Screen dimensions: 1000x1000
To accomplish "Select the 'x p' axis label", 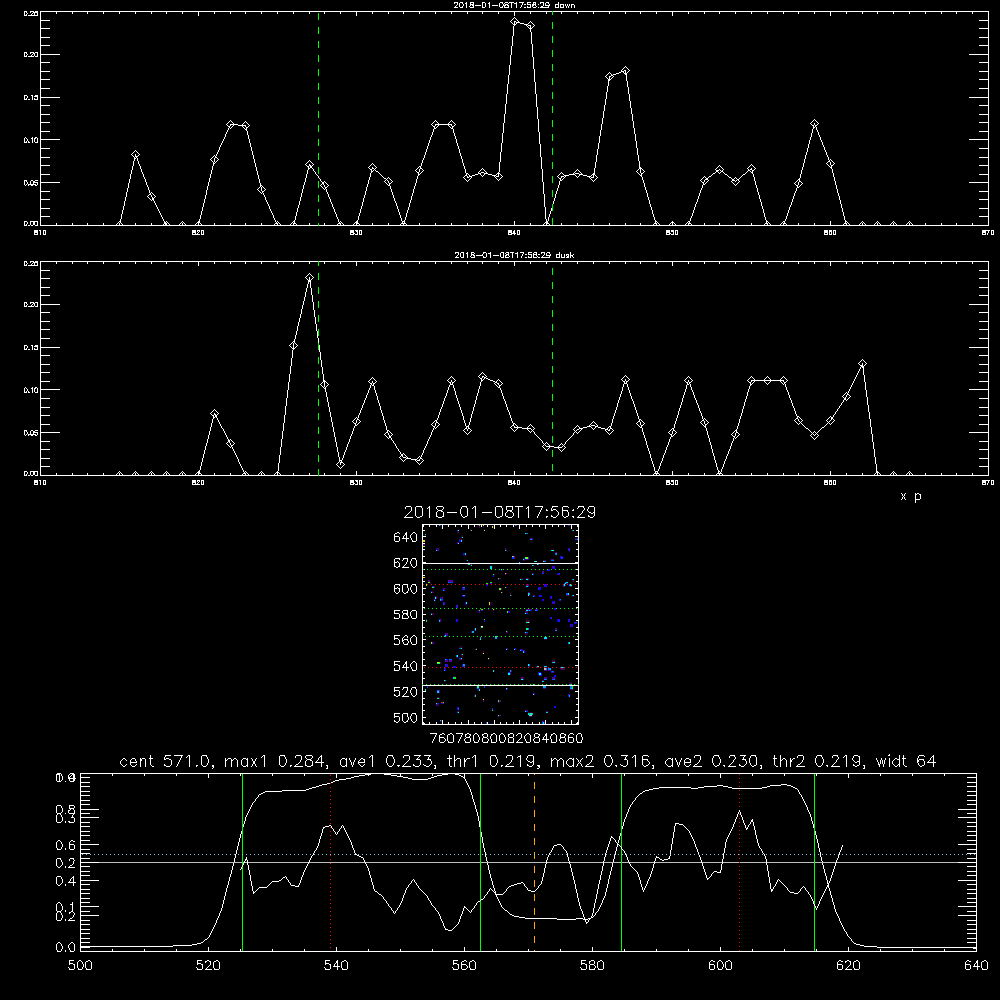I will (911, 496).
